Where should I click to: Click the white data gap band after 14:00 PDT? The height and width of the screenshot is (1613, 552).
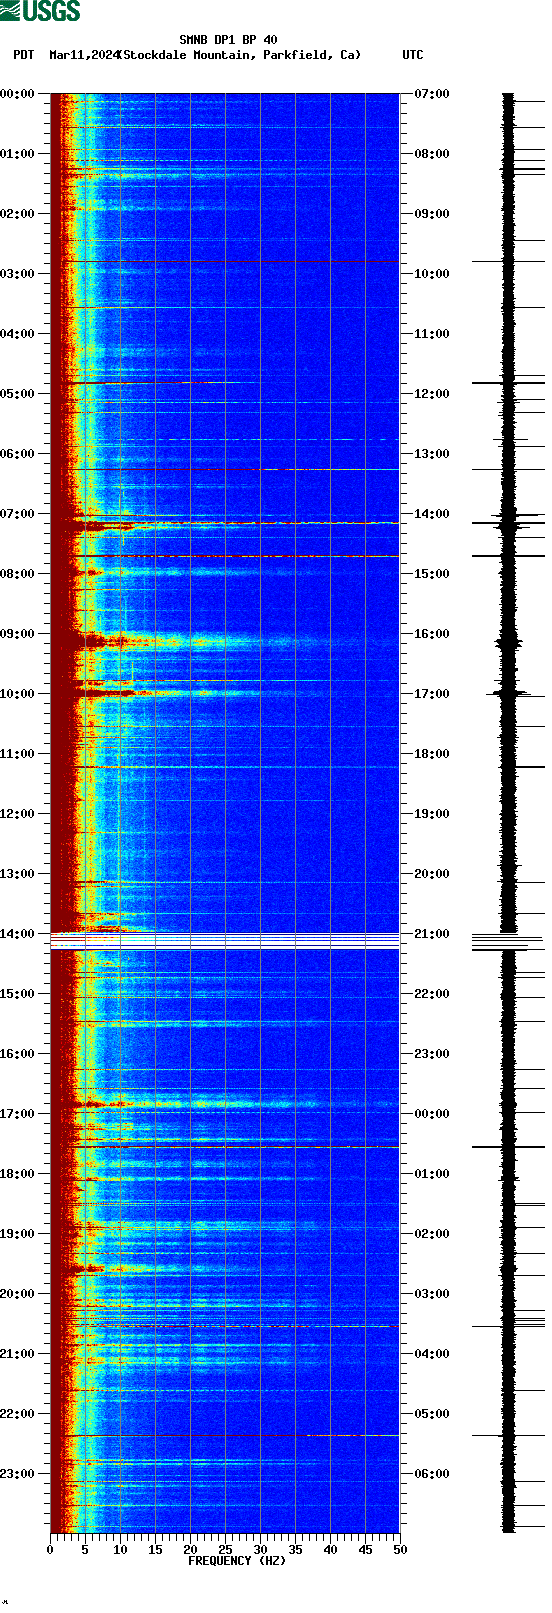point(225,941)
